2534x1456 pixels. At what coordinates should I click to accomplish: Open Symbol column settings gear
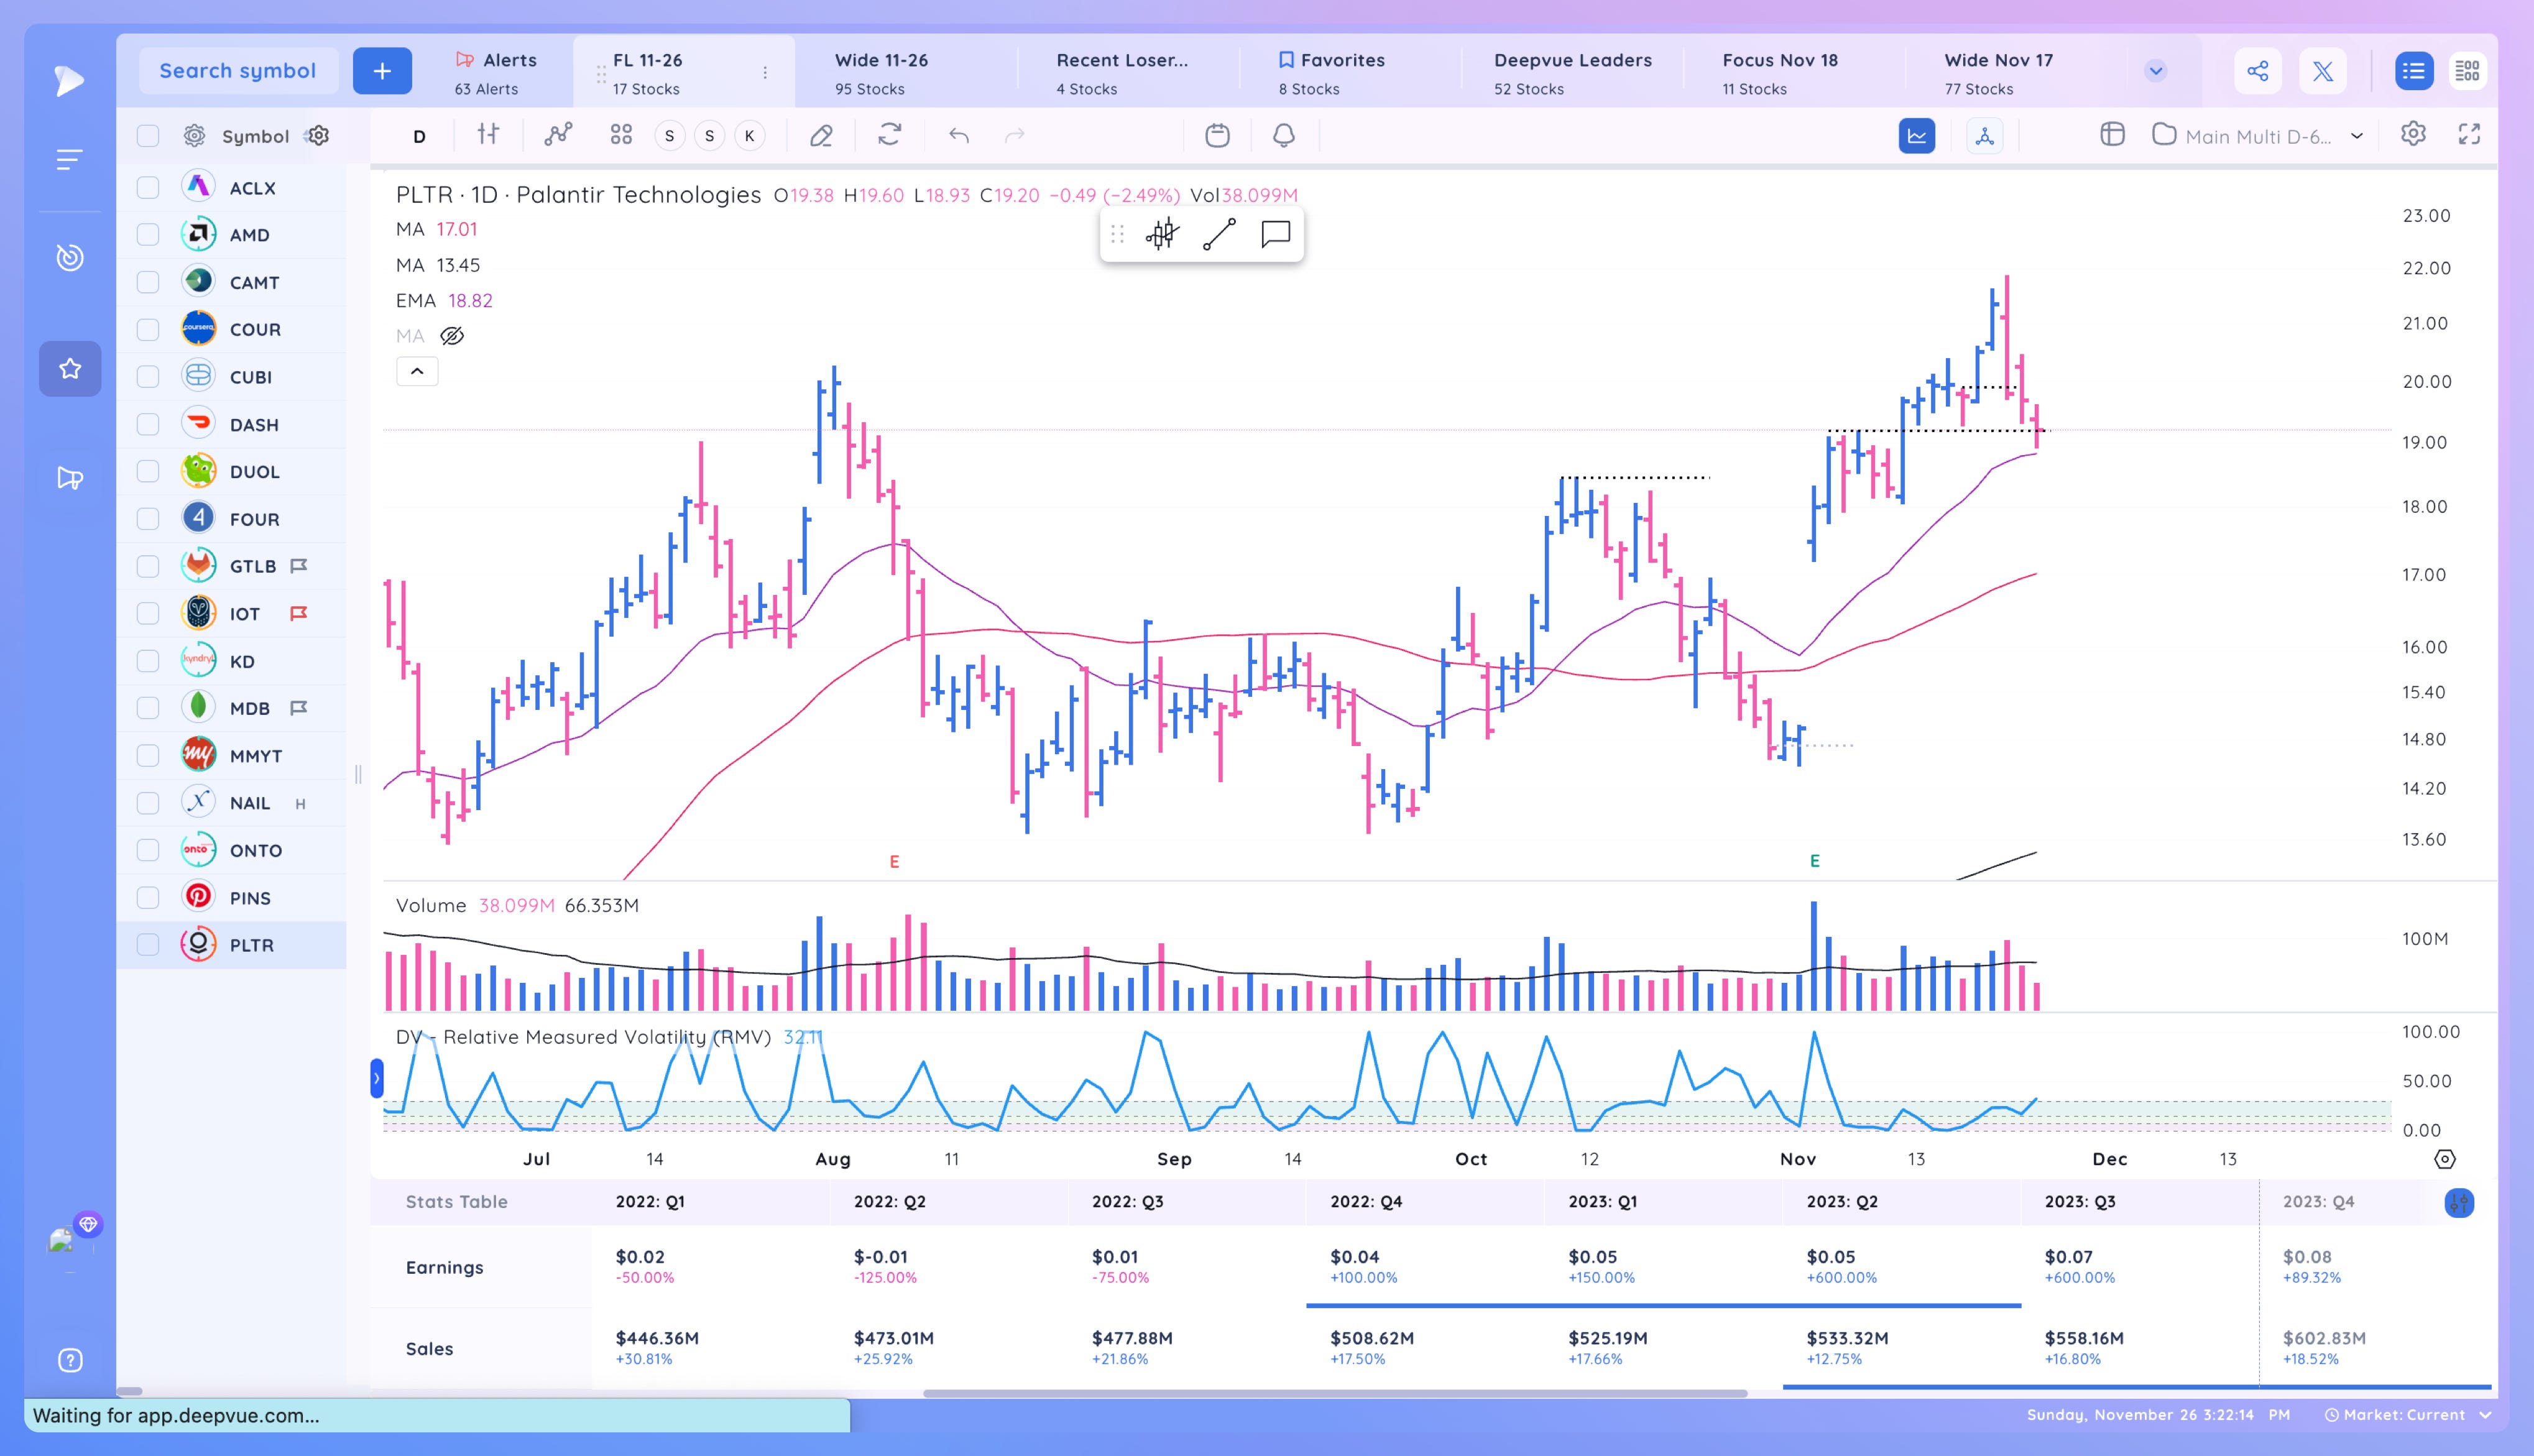(318, 135)
